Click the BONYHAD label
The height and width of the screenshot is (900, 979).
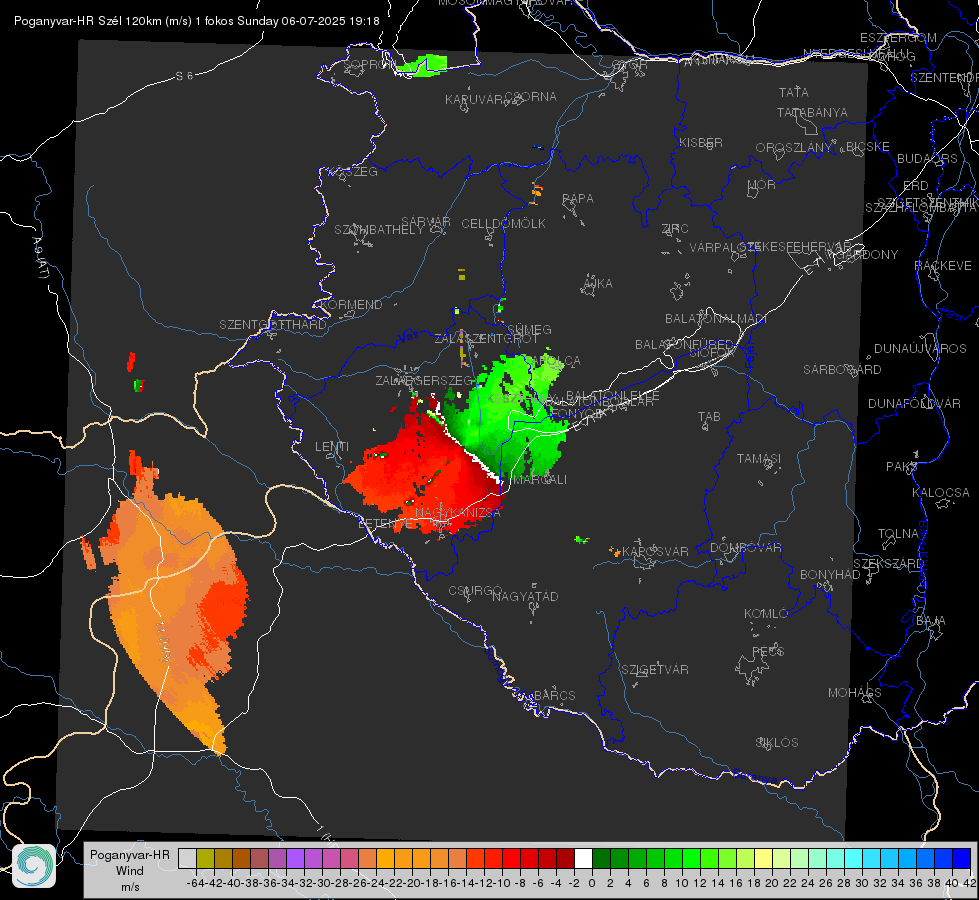coord(830,575)
